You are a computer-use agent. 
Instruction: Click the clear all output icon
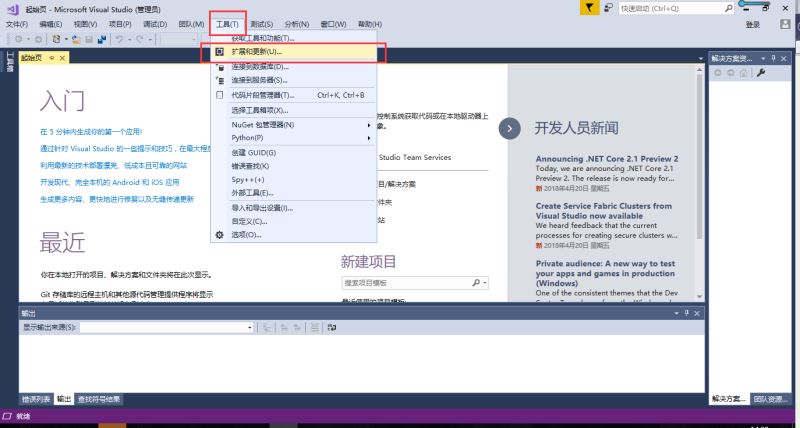click(x=315, y=328)
